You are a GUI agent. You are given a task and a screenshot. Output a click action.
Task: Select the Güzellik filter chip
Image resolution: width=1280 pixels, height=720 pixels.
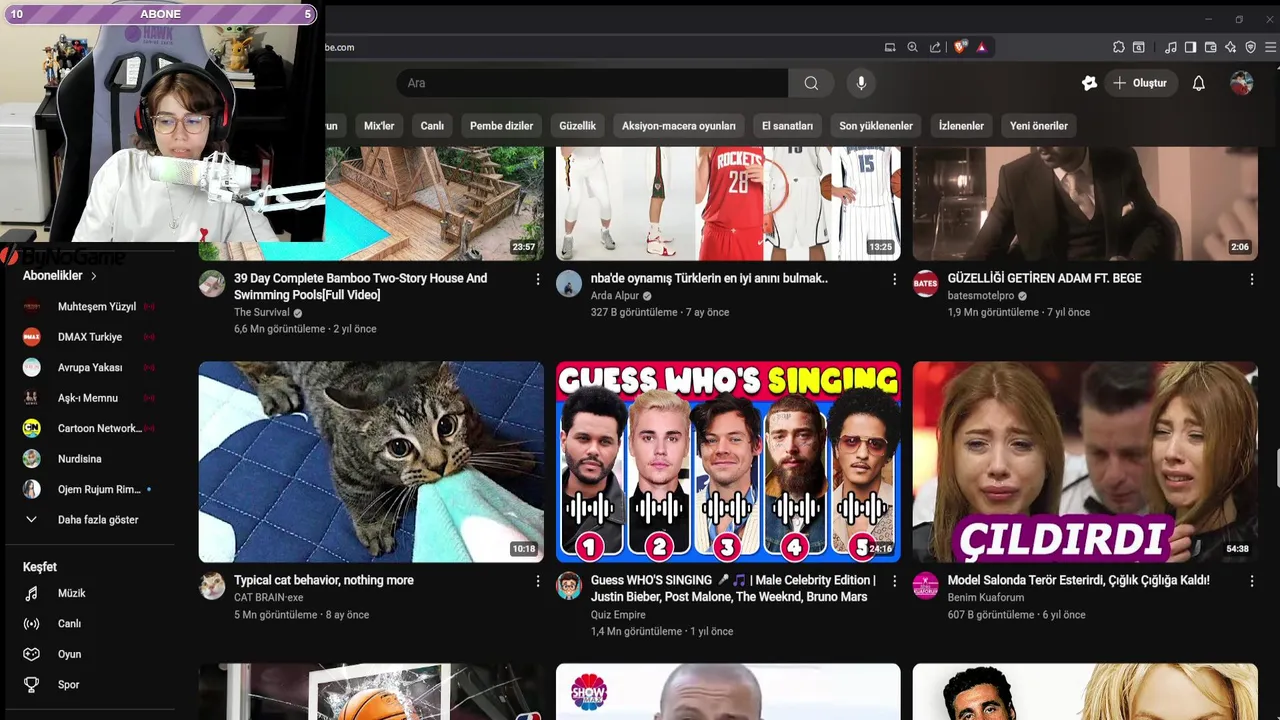pyautogui.click(x=577, y=126)
